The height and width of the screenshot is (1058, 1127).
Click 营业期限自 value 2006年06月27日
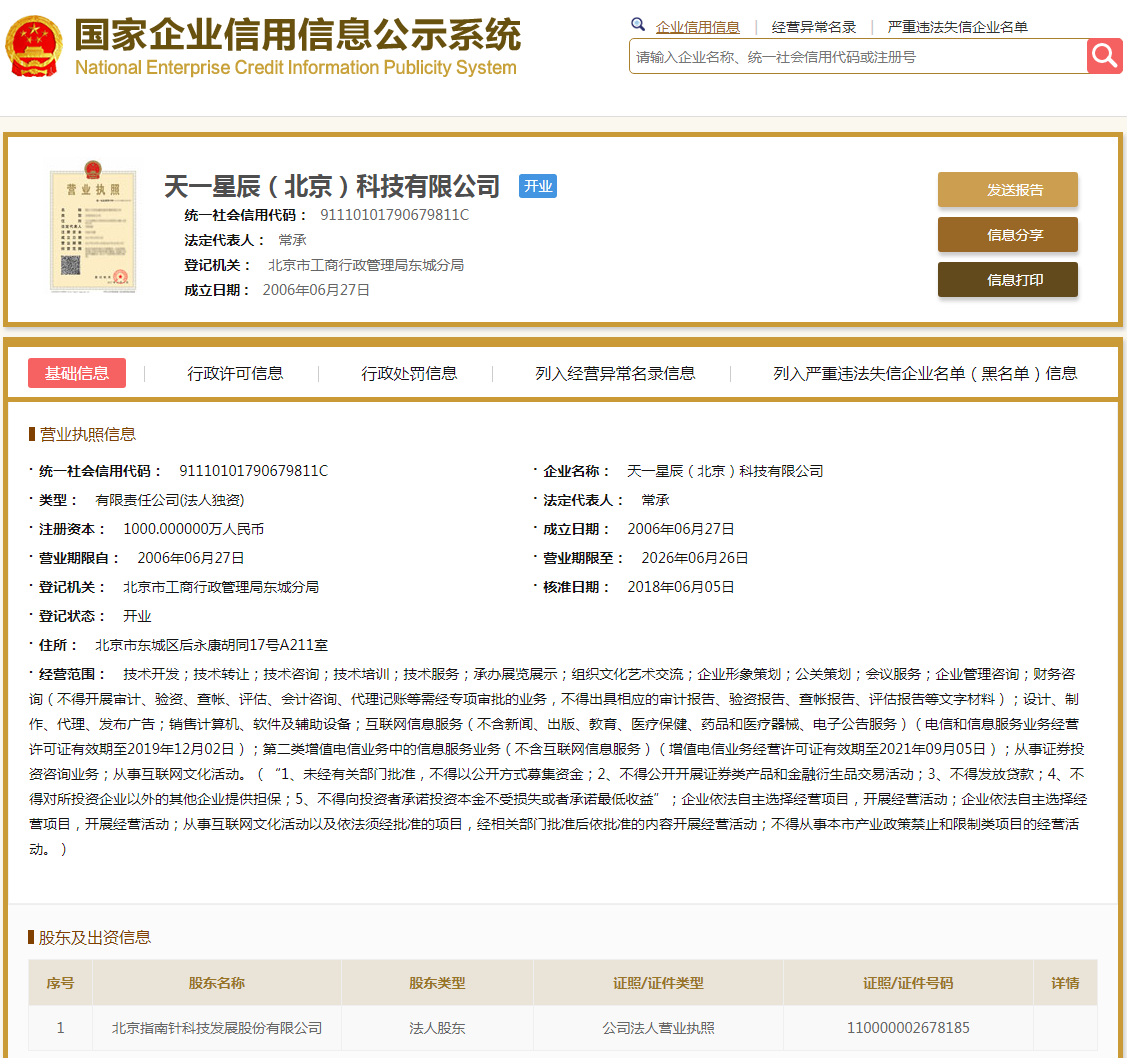tap(190, 558)
